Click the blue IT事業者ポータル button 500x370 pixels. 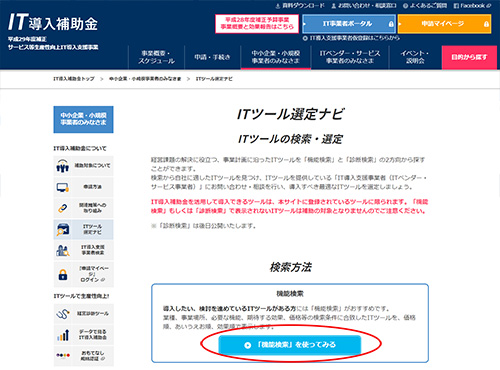349,24
